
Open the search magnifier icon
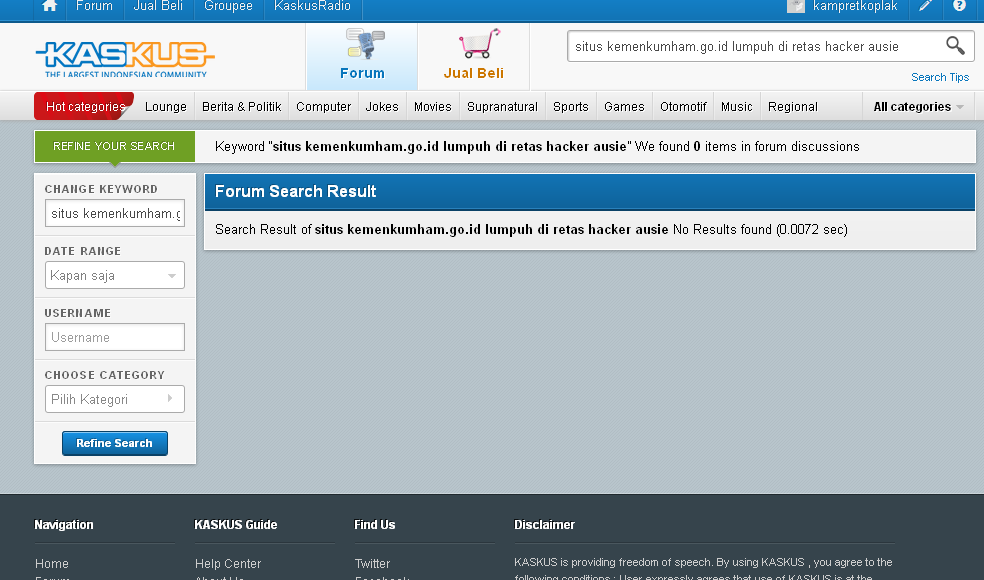coord(954,46)
